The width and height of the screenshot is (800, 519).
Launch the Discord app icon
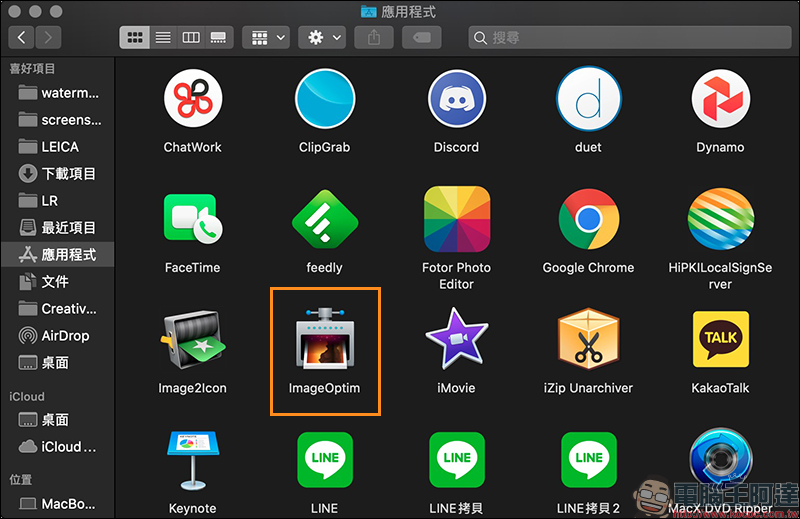(x=456, y=99)
